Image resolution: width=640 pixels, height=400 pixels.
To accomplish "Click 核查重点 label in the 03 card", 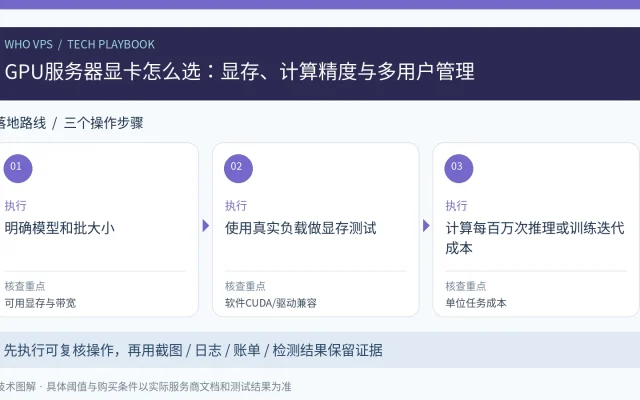I will pyautogui.click(x=466, y=286).
